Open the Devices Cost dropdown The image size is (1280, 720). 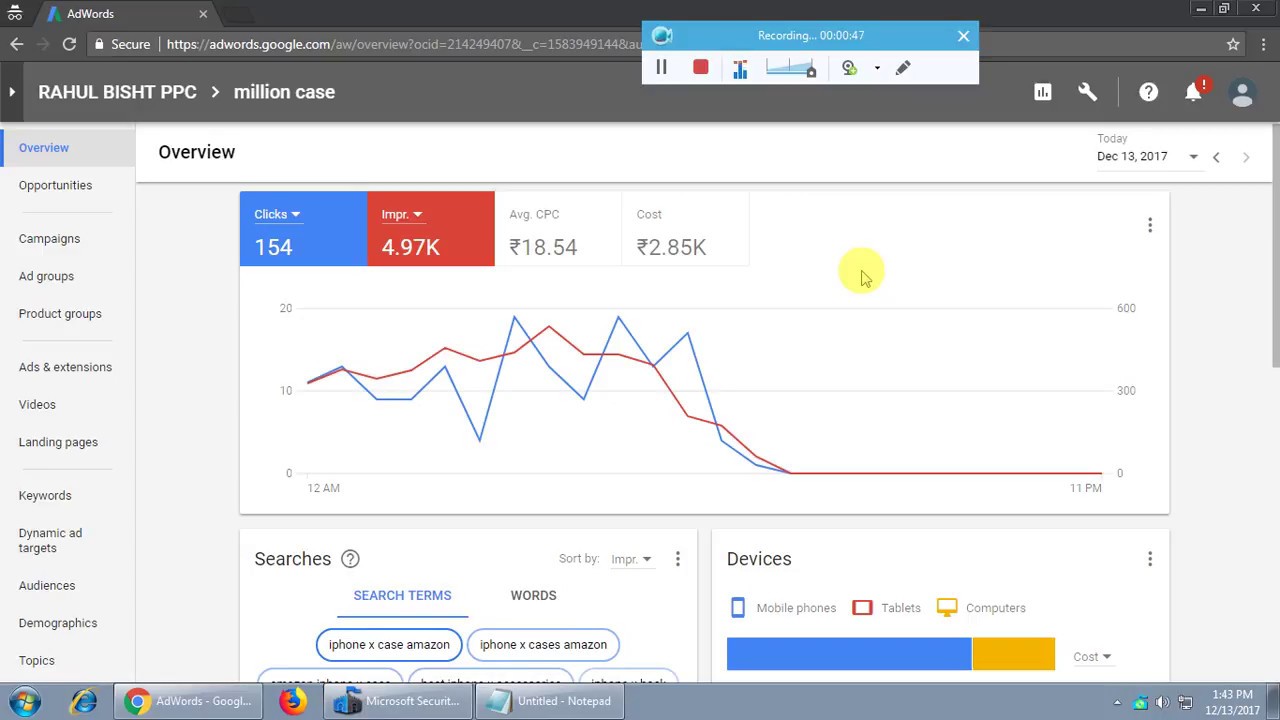(1092, 657)
